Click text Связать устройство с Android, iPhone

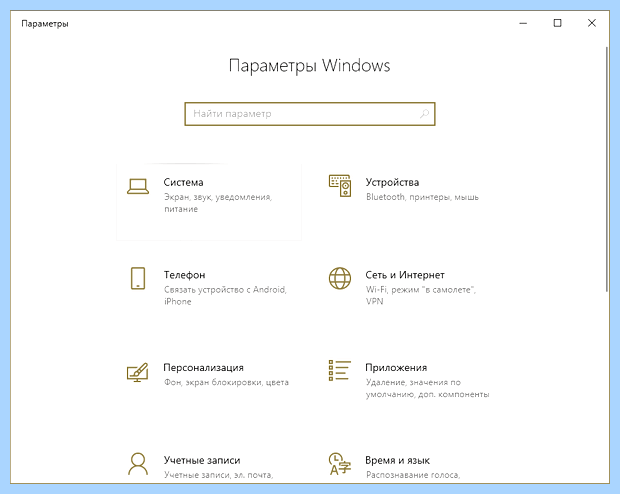(x=225, y=295)
